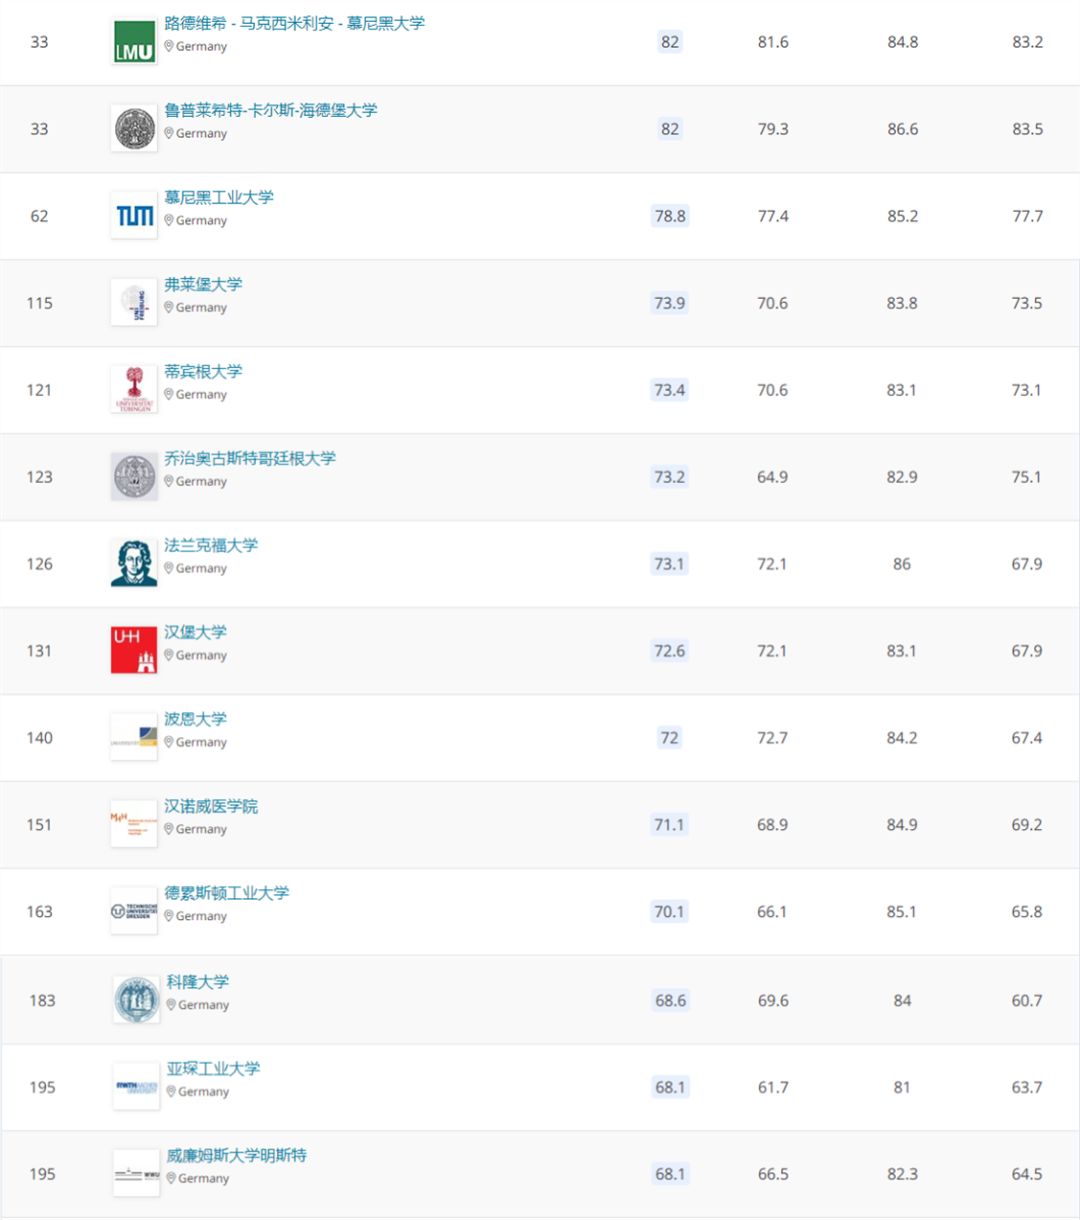
Task: Open the 汉诺威医学院 link
Action: pyautogui.click(x=211, y=806)
